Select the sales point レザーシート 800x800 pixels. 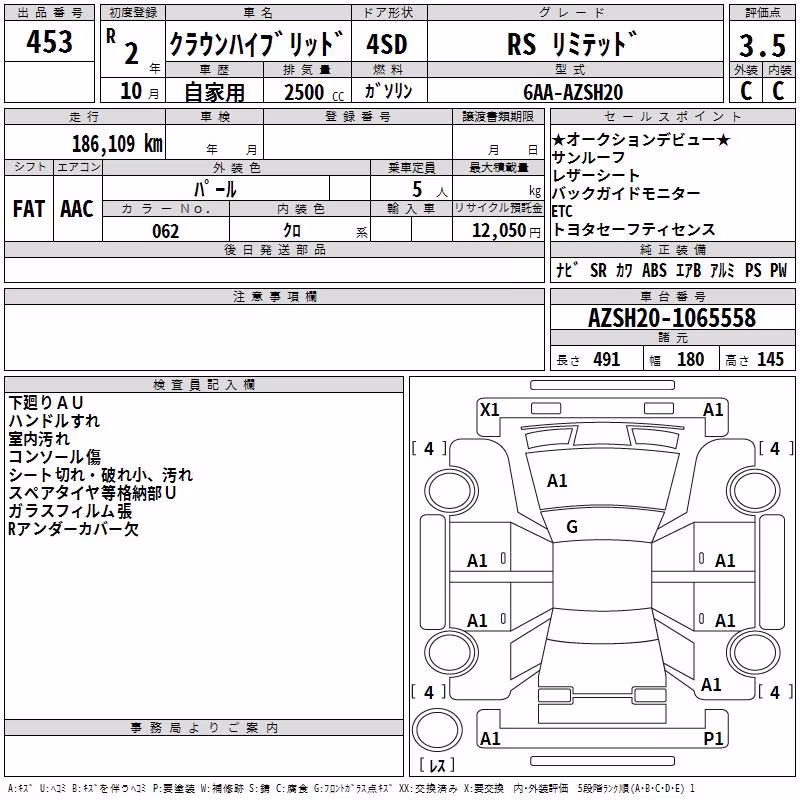click(x=595, y=176)
